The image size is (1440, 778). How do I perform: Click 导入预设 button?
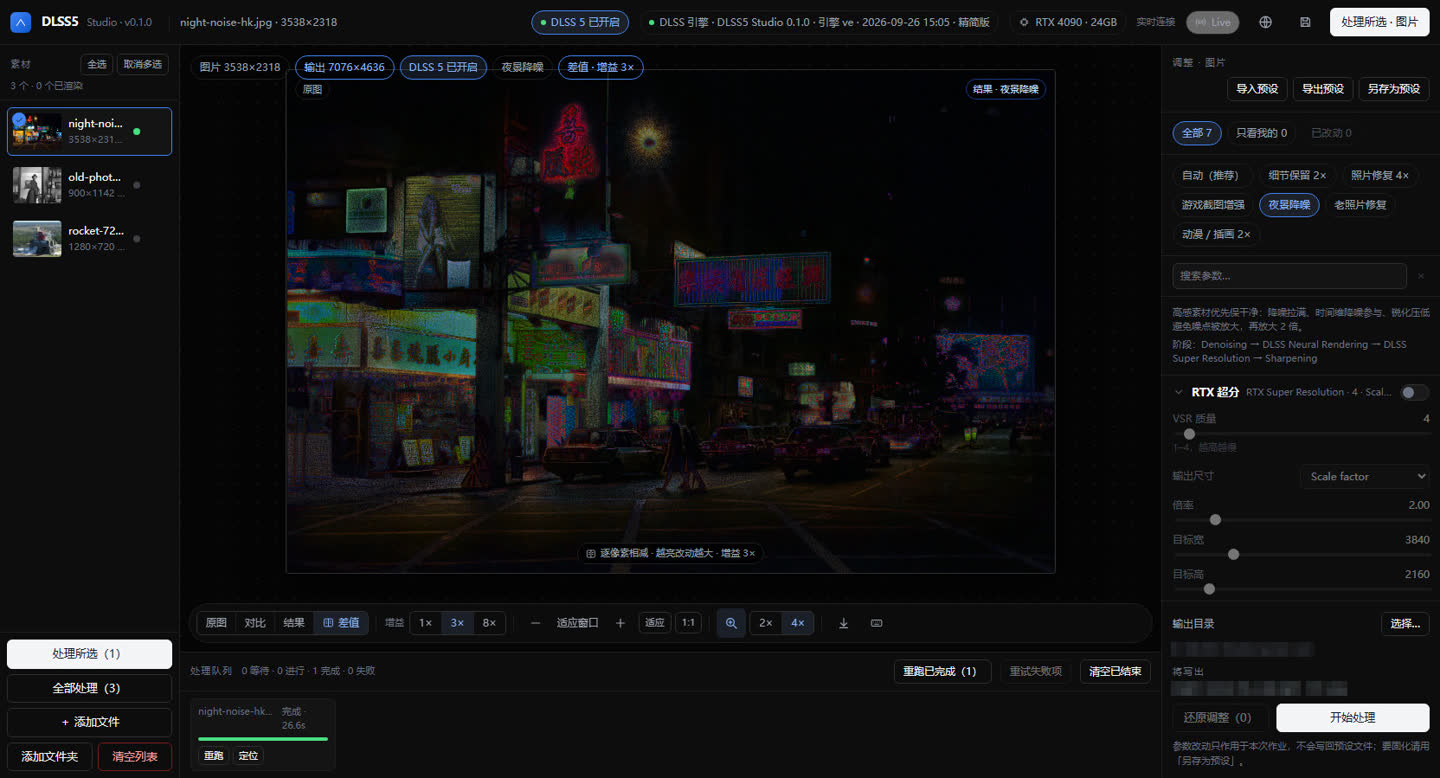[x=1257, y=88]
